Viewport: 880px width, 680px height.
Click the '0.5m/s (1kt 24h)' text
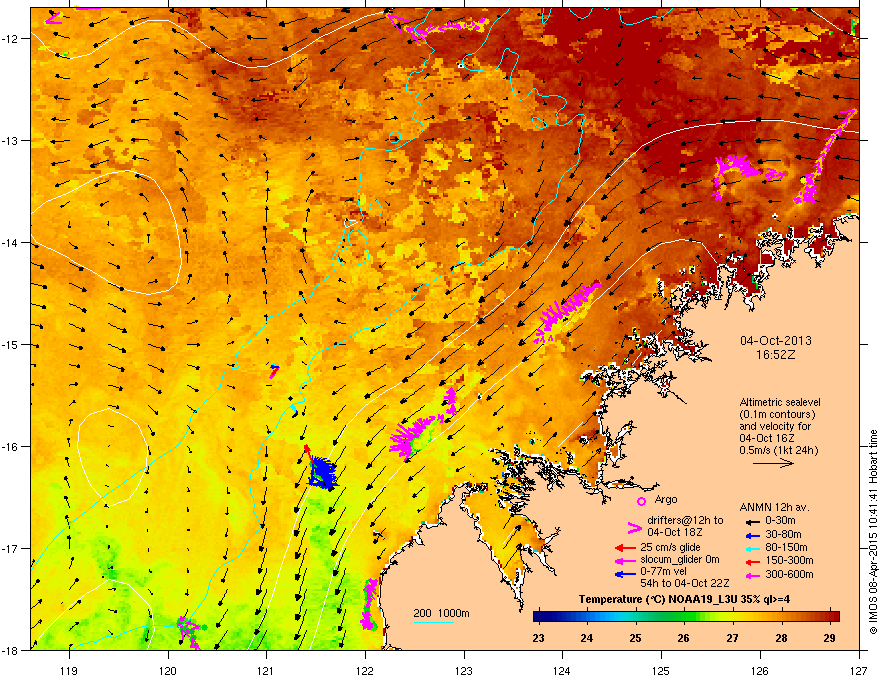tap(779, 451)
